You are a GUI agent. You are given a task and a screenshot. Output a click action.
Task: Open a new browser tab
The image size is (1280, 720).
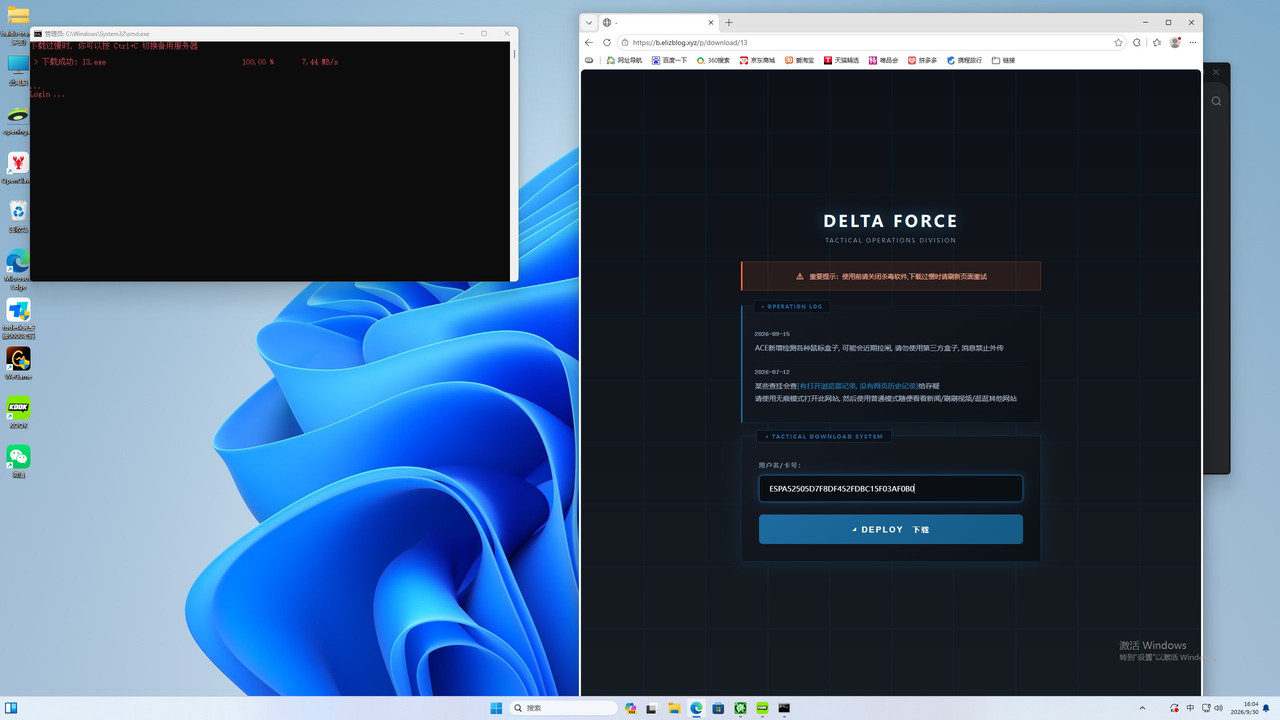729,22
